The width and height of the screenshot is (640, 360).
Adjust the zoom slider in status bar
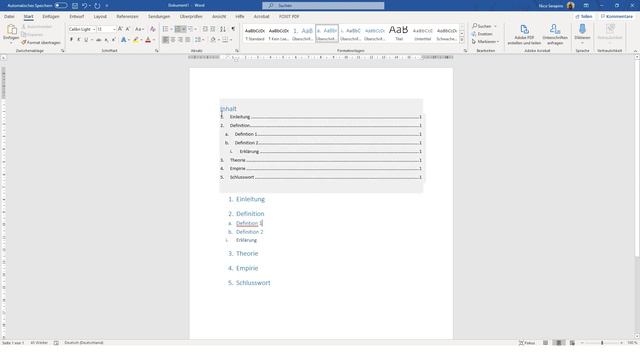602,343
